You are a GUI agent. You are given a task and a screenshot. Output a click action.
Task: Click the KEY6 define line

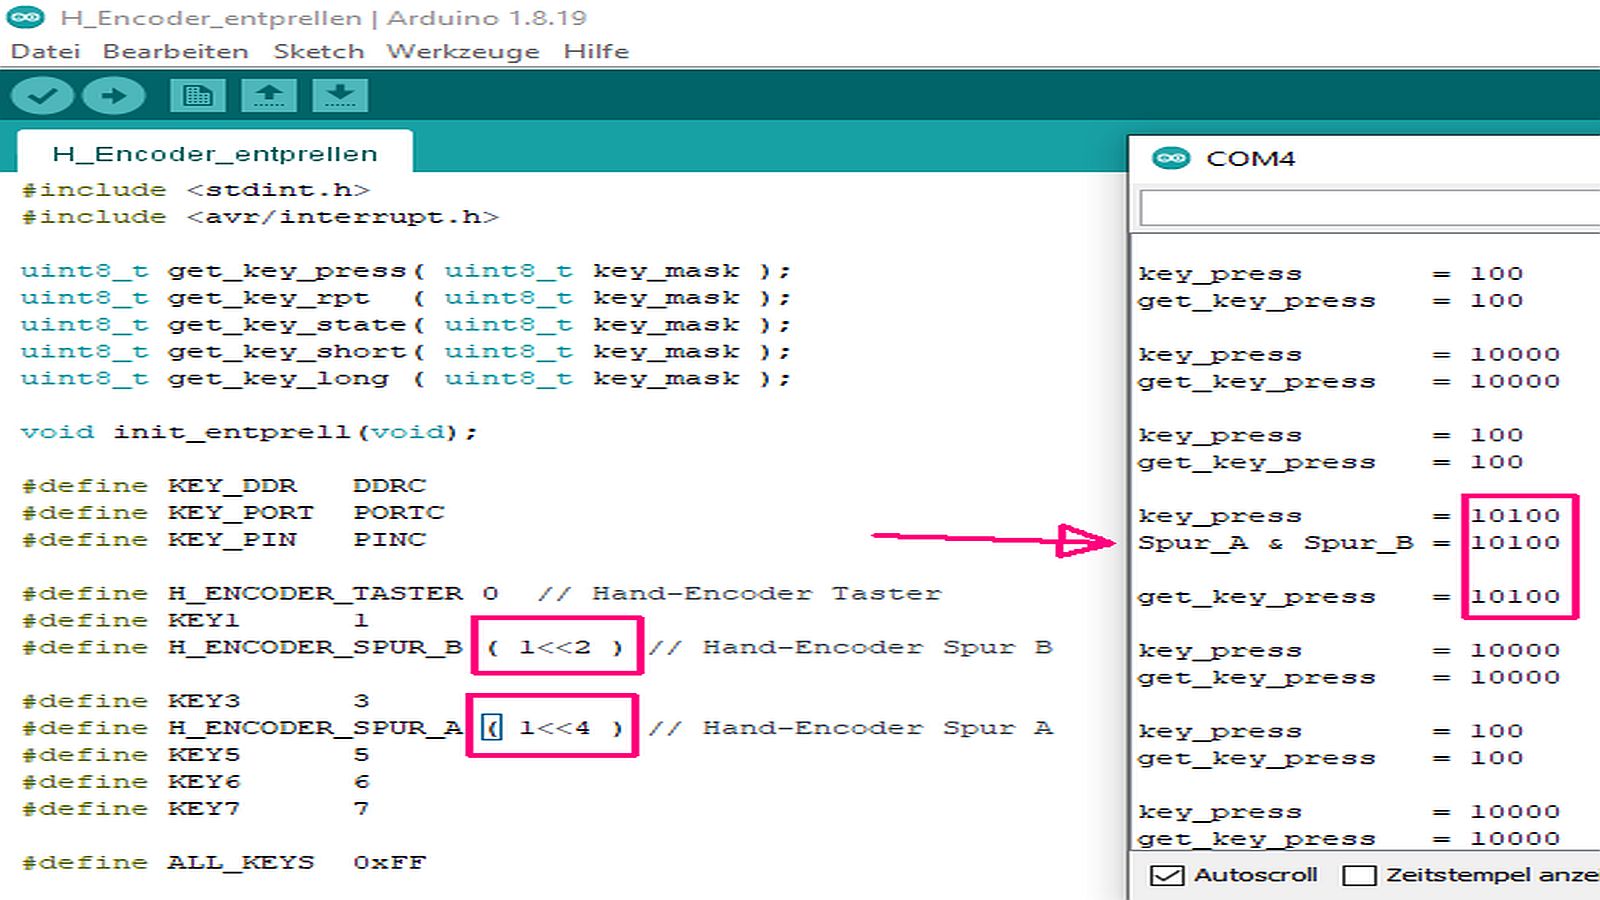(x=196, y=782)
